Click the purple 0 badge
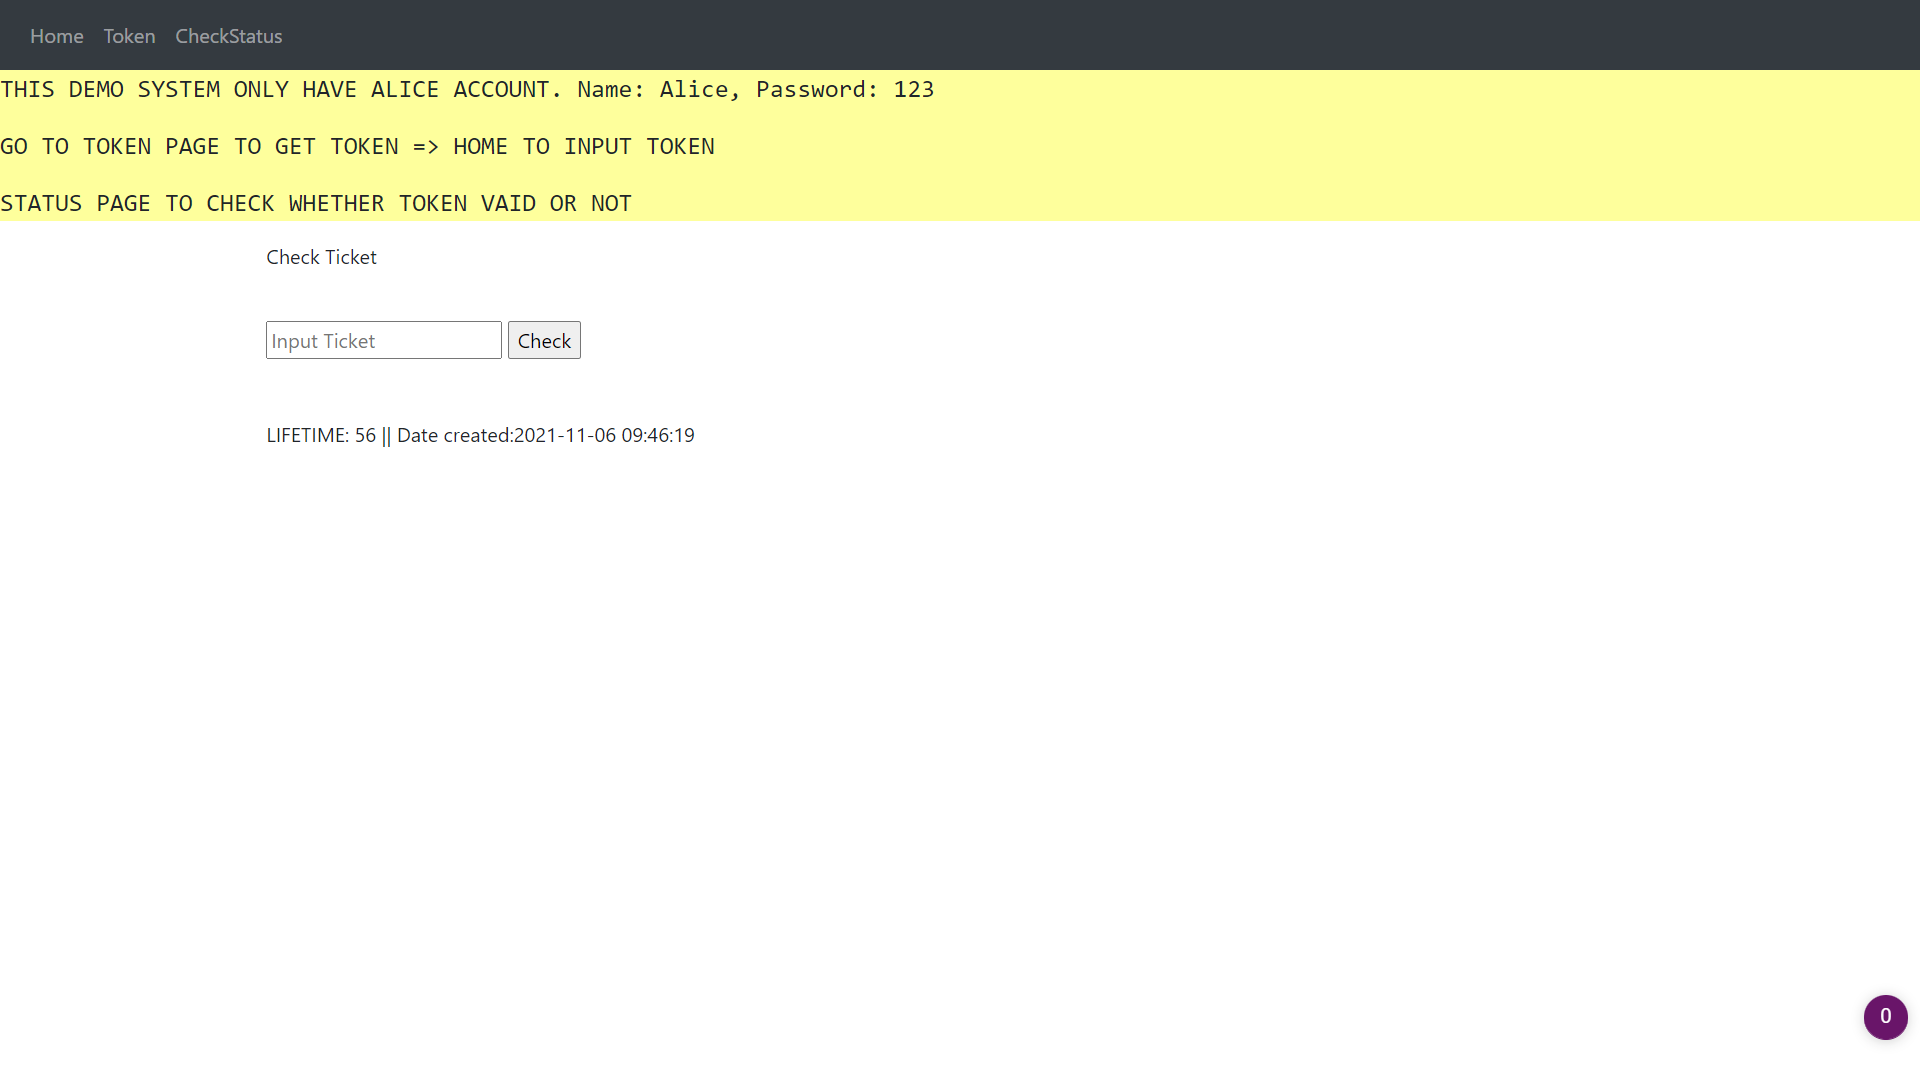The image size is (1920, 1080). [1885, 1017]
